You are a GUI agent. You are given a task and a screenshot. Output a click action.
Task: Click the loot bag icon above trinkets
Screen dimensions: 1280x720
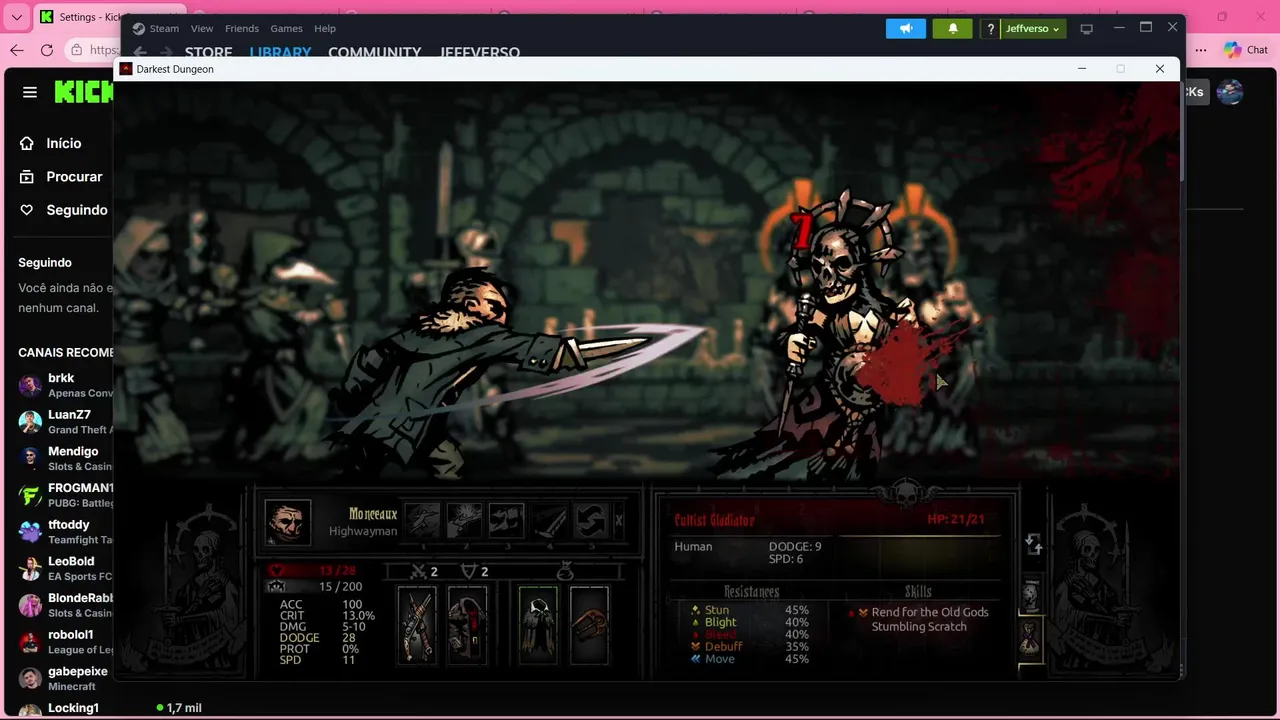pyautogui.click(x=565, y=572)
